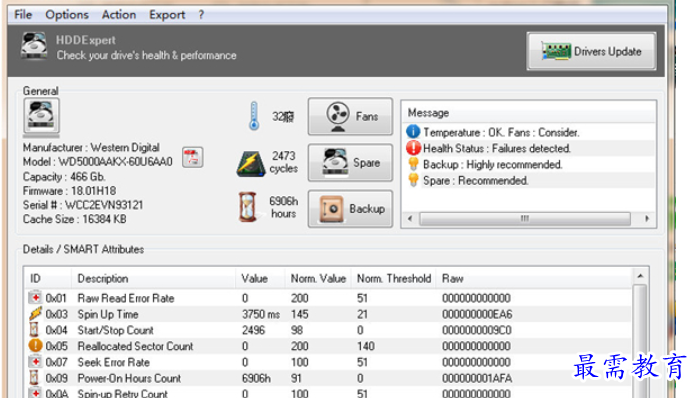This screenshot has width=695, height=398.
Task: Open the Export menu
Action: 167,15
